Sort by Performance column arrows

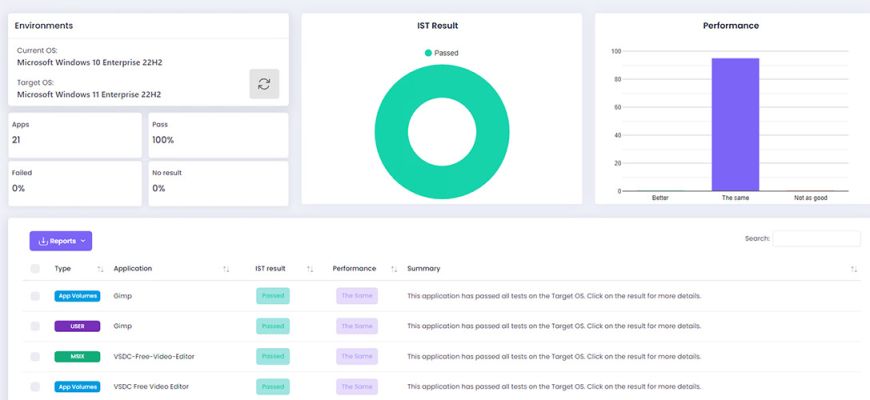[394, 269]
